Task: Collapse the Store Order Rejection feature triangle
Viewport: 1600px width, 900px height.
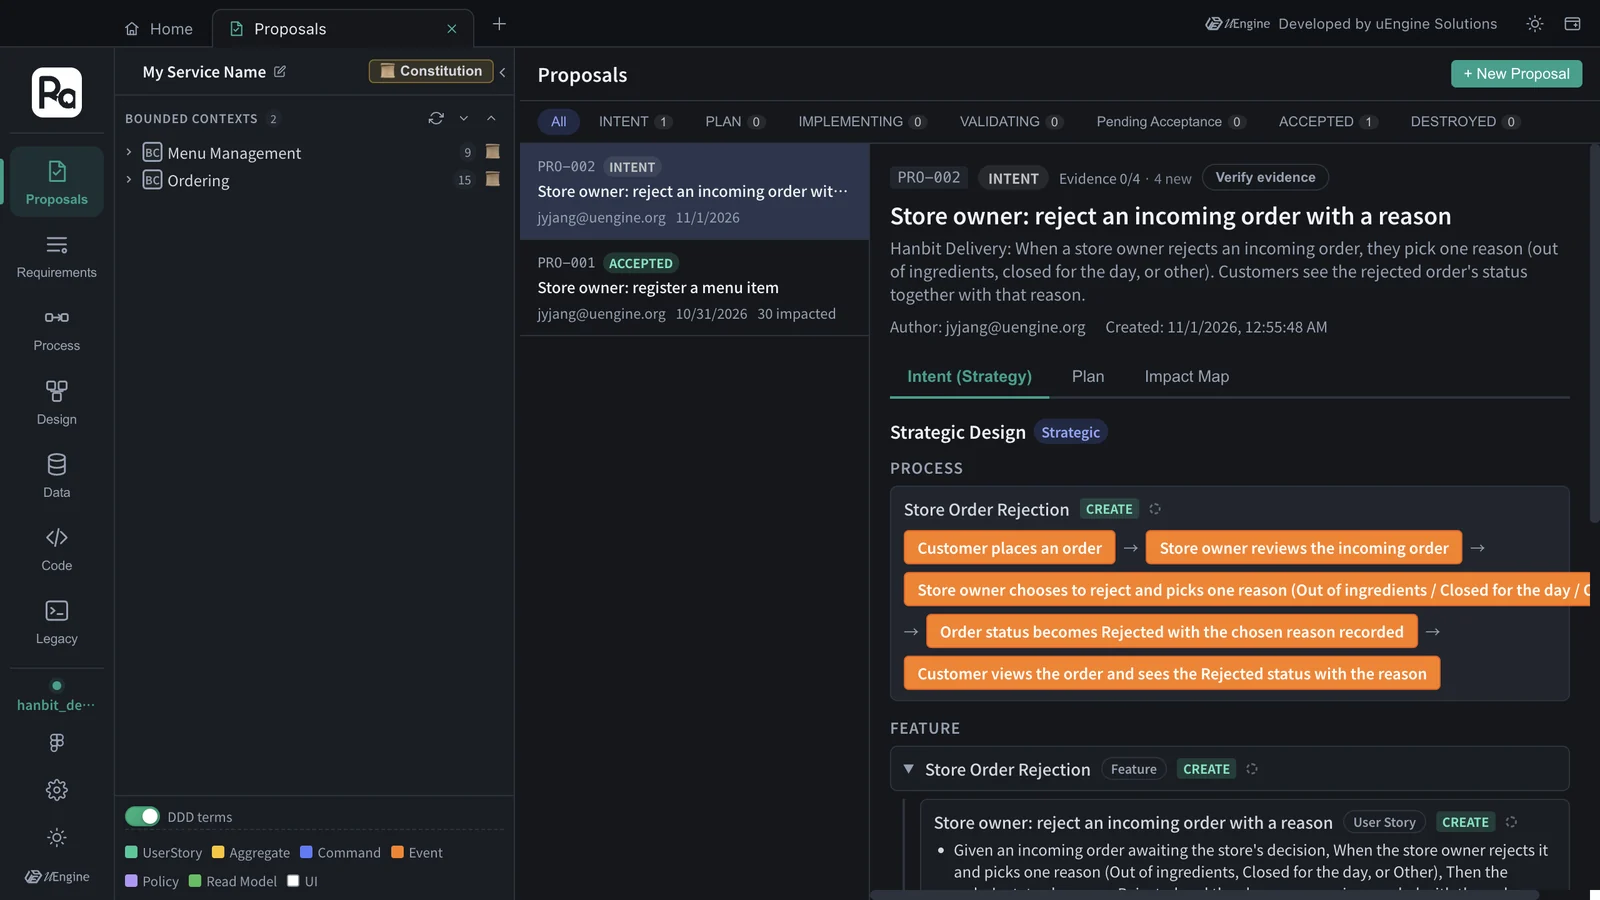Action: pyautogui.click(x=908, y=769)
